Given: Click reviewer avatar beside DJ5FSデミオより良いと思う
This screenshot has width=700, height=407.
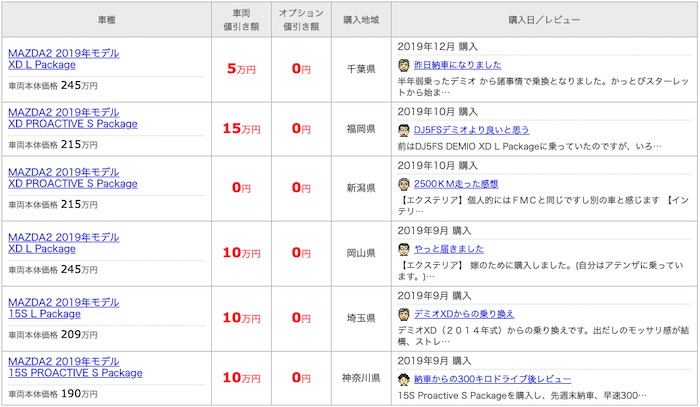Looking at the screenshot, I should click(x=404, y=130).
